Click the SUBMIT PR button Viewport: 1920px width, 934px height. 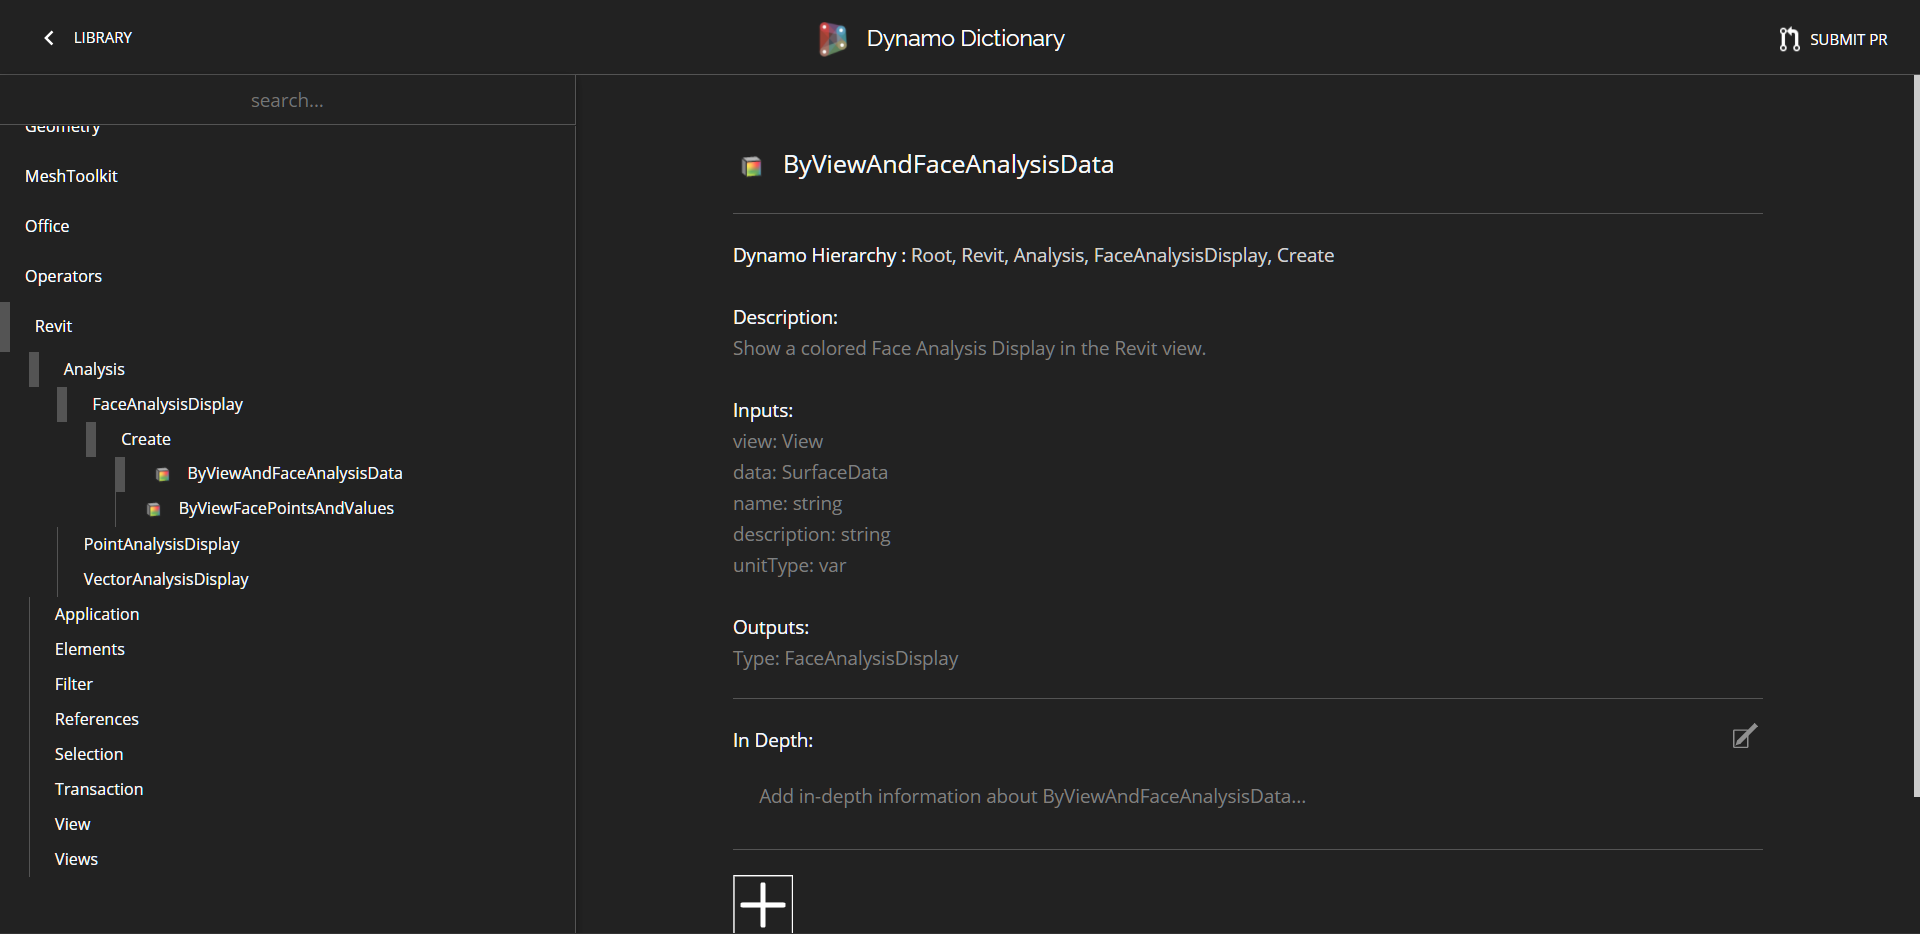[x=1848, y=39]
